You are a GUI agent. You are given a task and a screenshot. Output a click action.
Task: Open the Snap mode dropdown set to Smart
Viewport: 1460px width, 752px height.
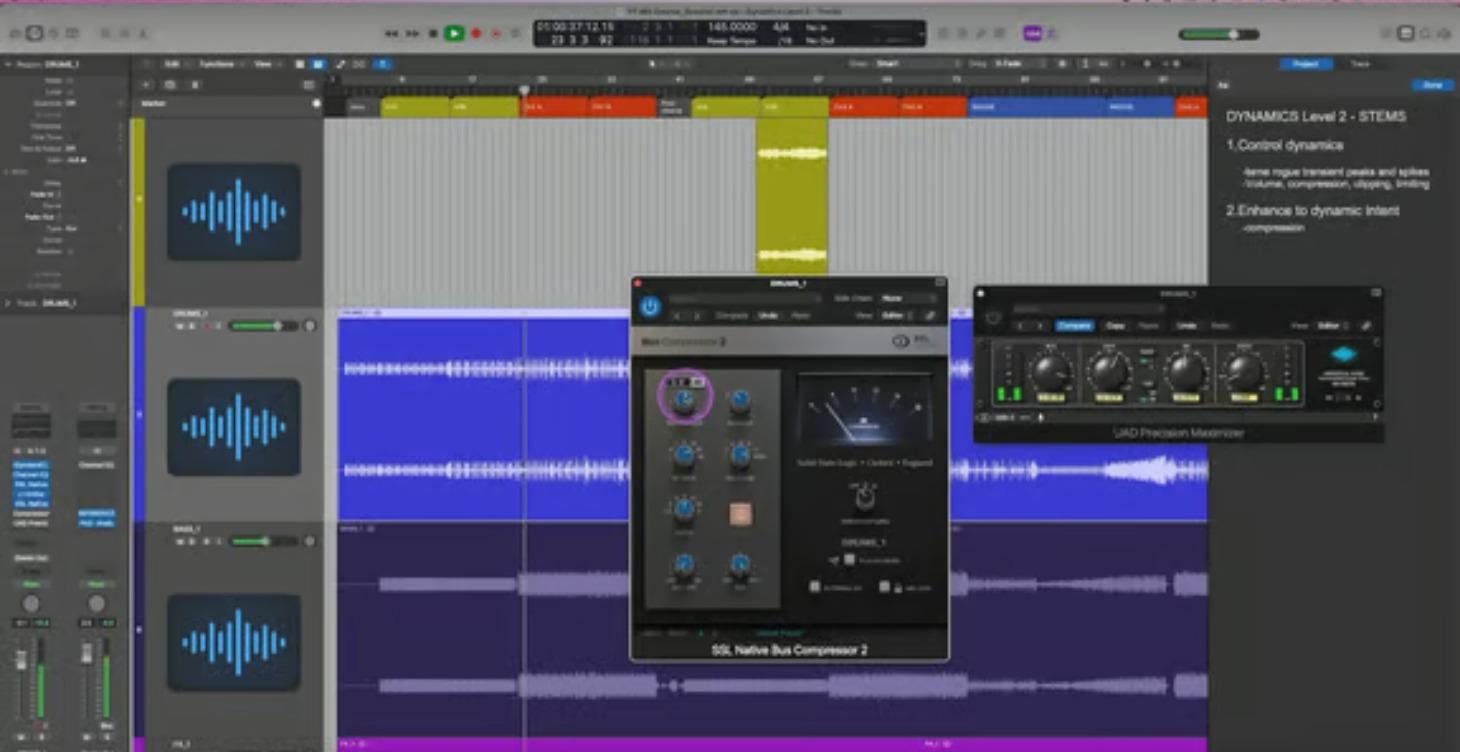(x=895, y=63)
